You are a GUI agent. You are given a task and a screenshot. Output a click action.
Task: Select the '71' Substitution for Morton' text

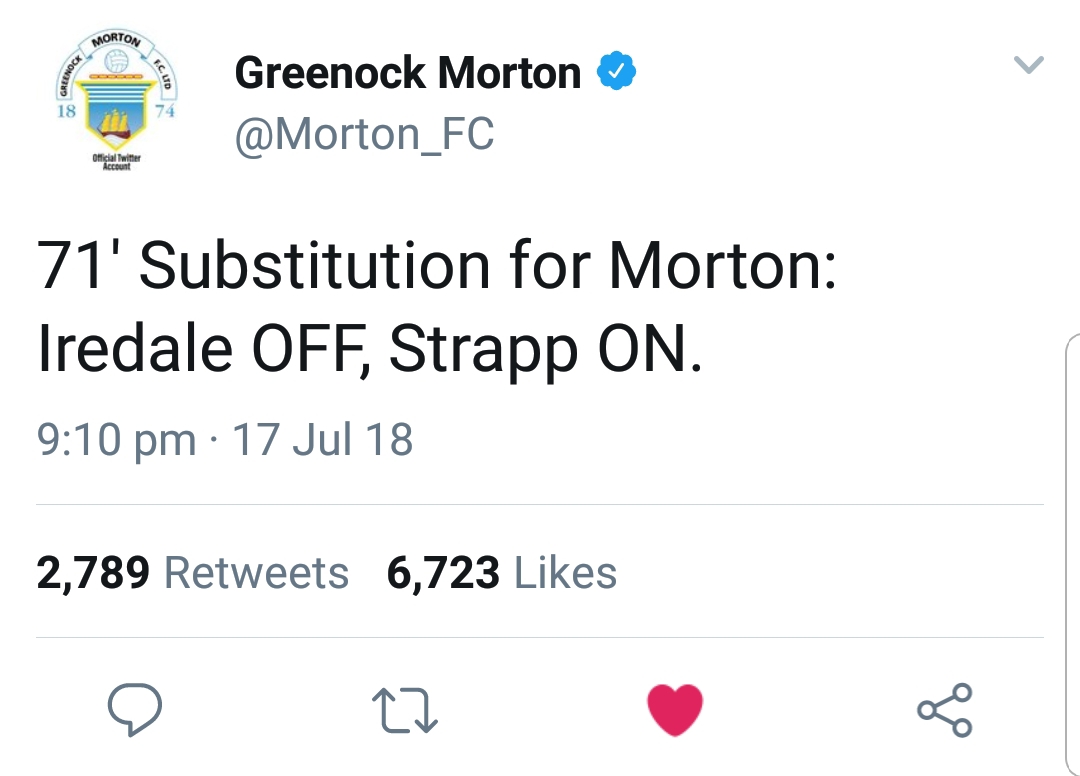point(437,265)
